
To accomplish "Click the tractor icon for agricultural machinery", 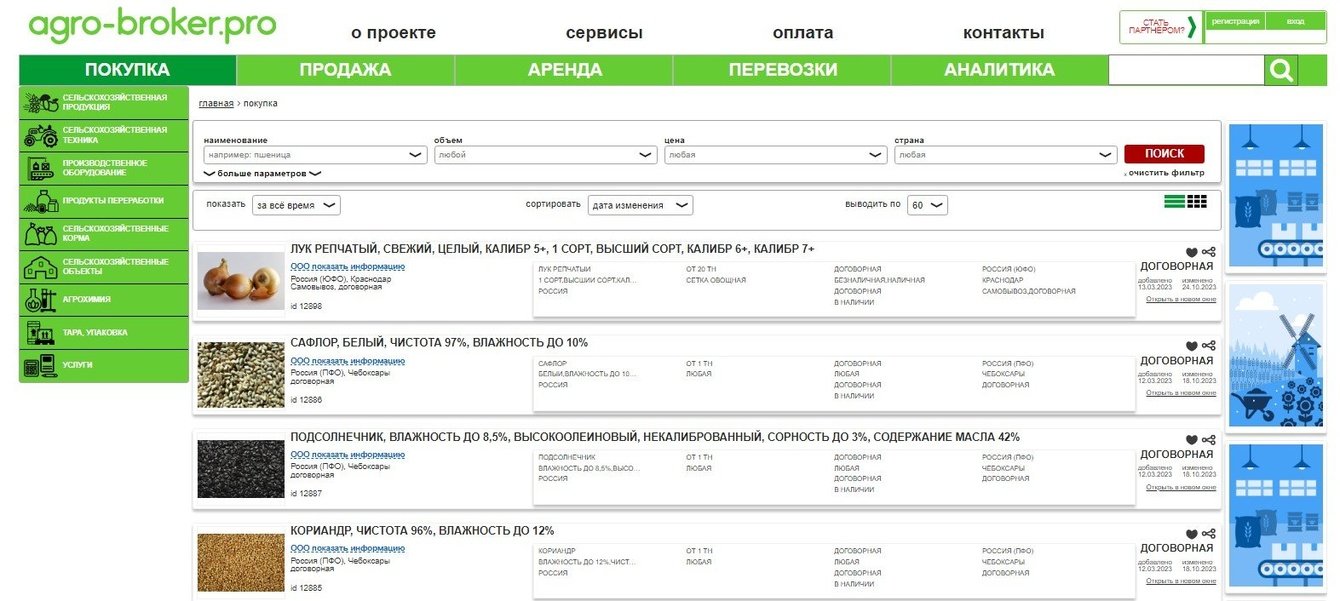I will (41, 135).
